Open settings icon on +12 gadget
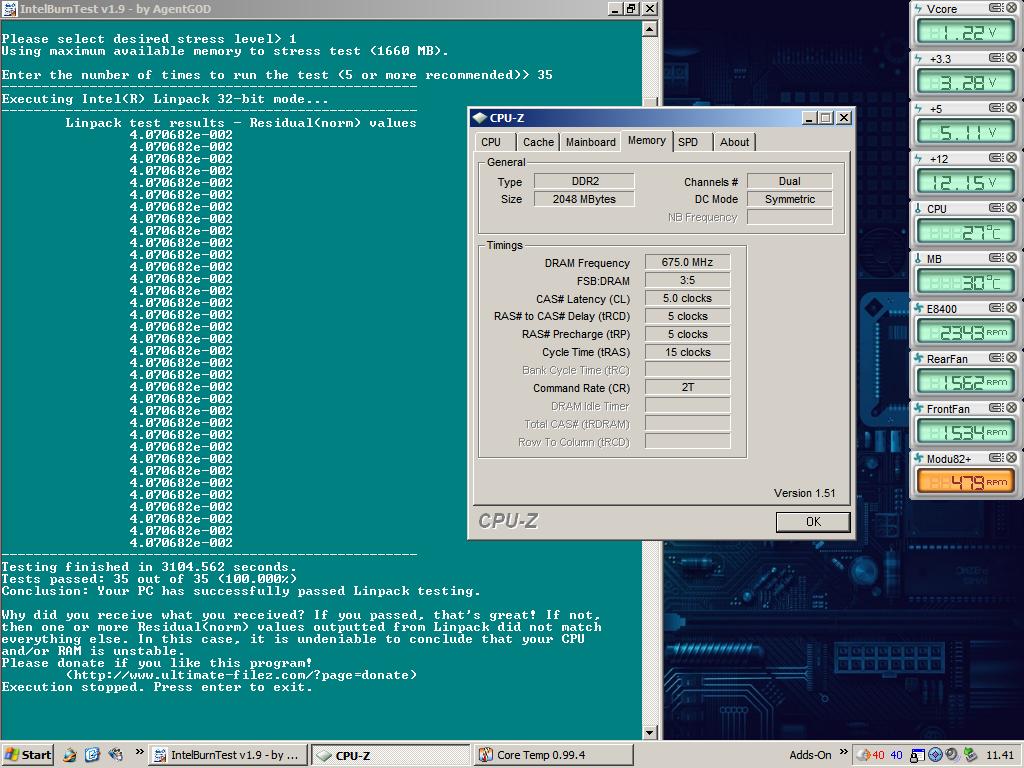This screenshot has width=1024, height=768. (996, 158)
